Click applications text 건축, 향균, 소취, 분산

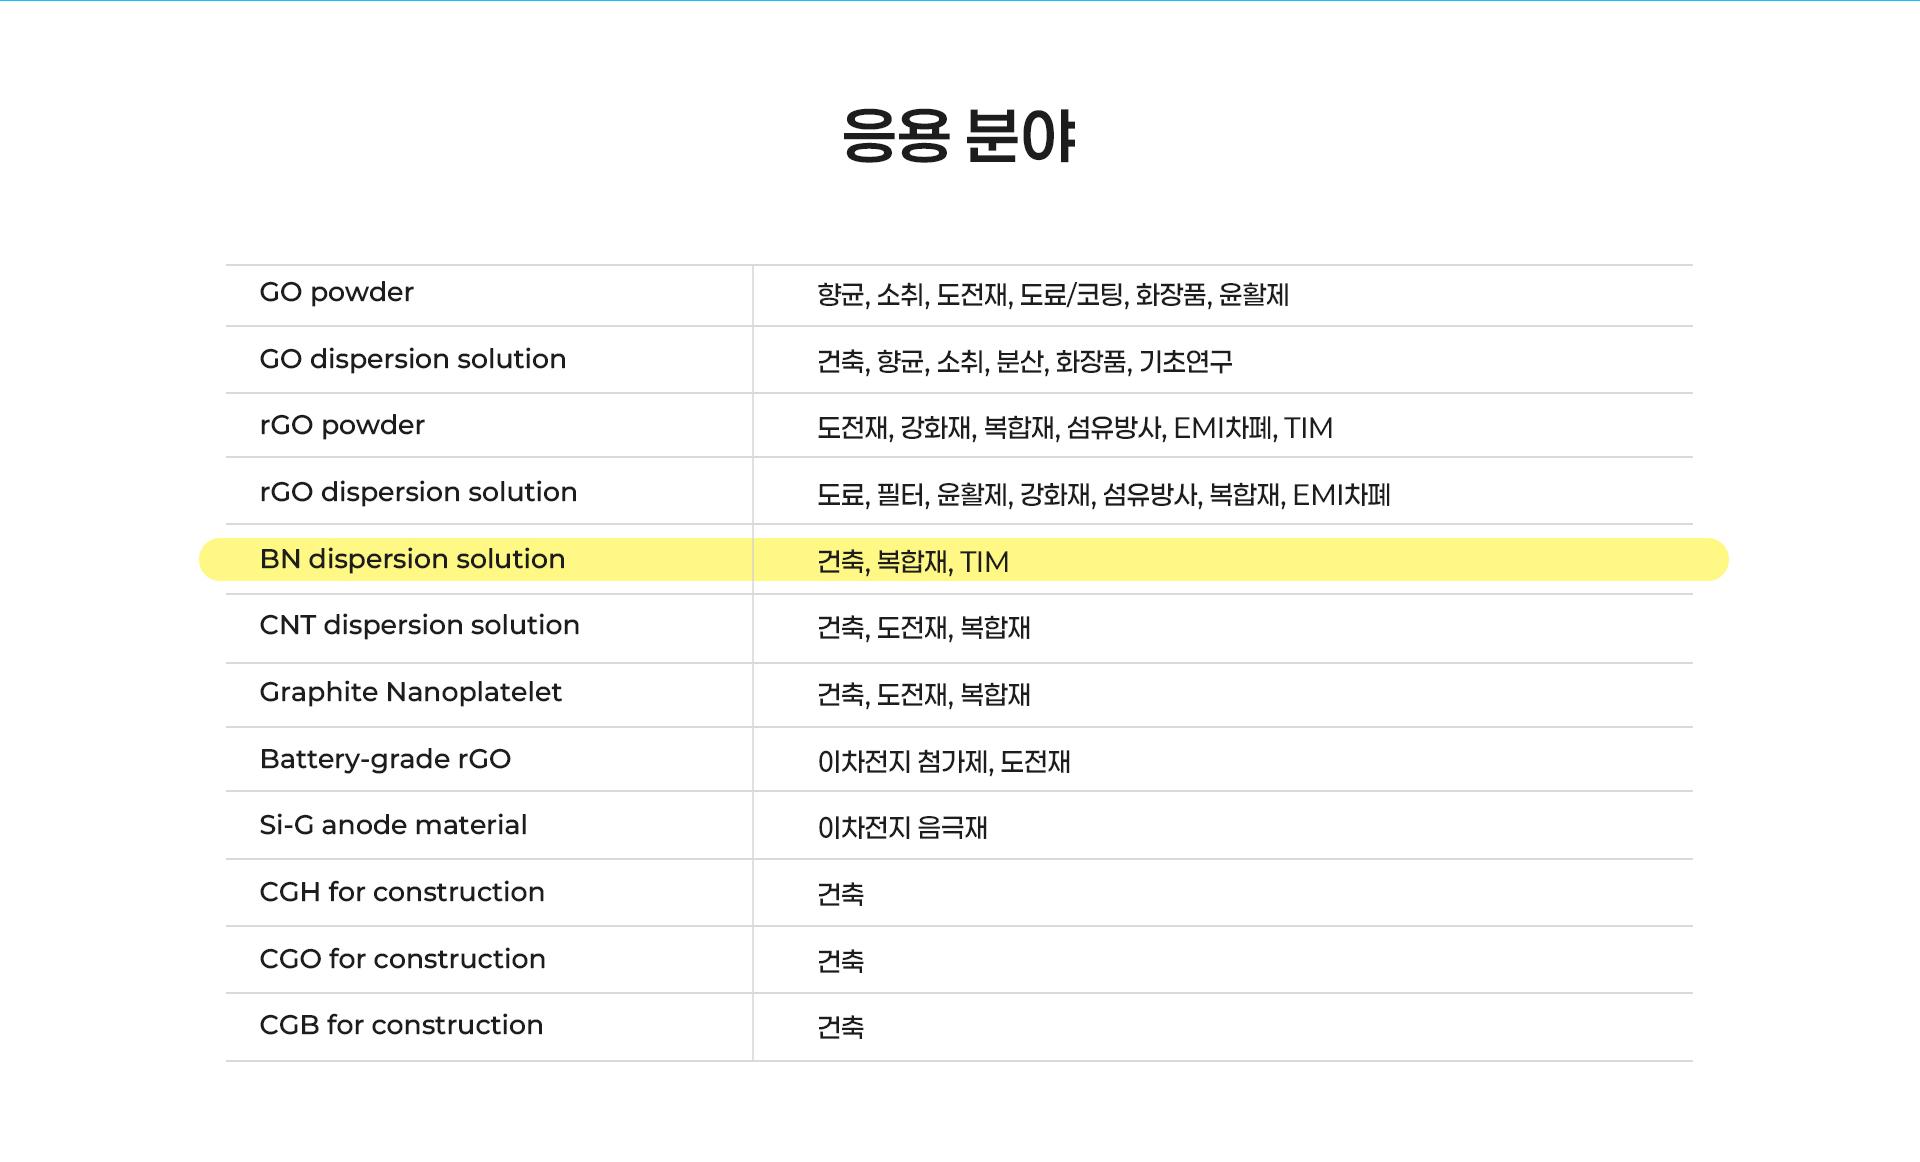(x=1025, y=361)
